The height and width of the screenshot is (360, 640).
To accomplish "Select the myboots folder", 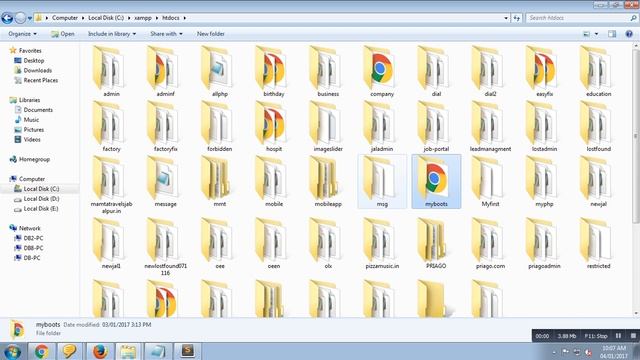I will coord(436,182).
